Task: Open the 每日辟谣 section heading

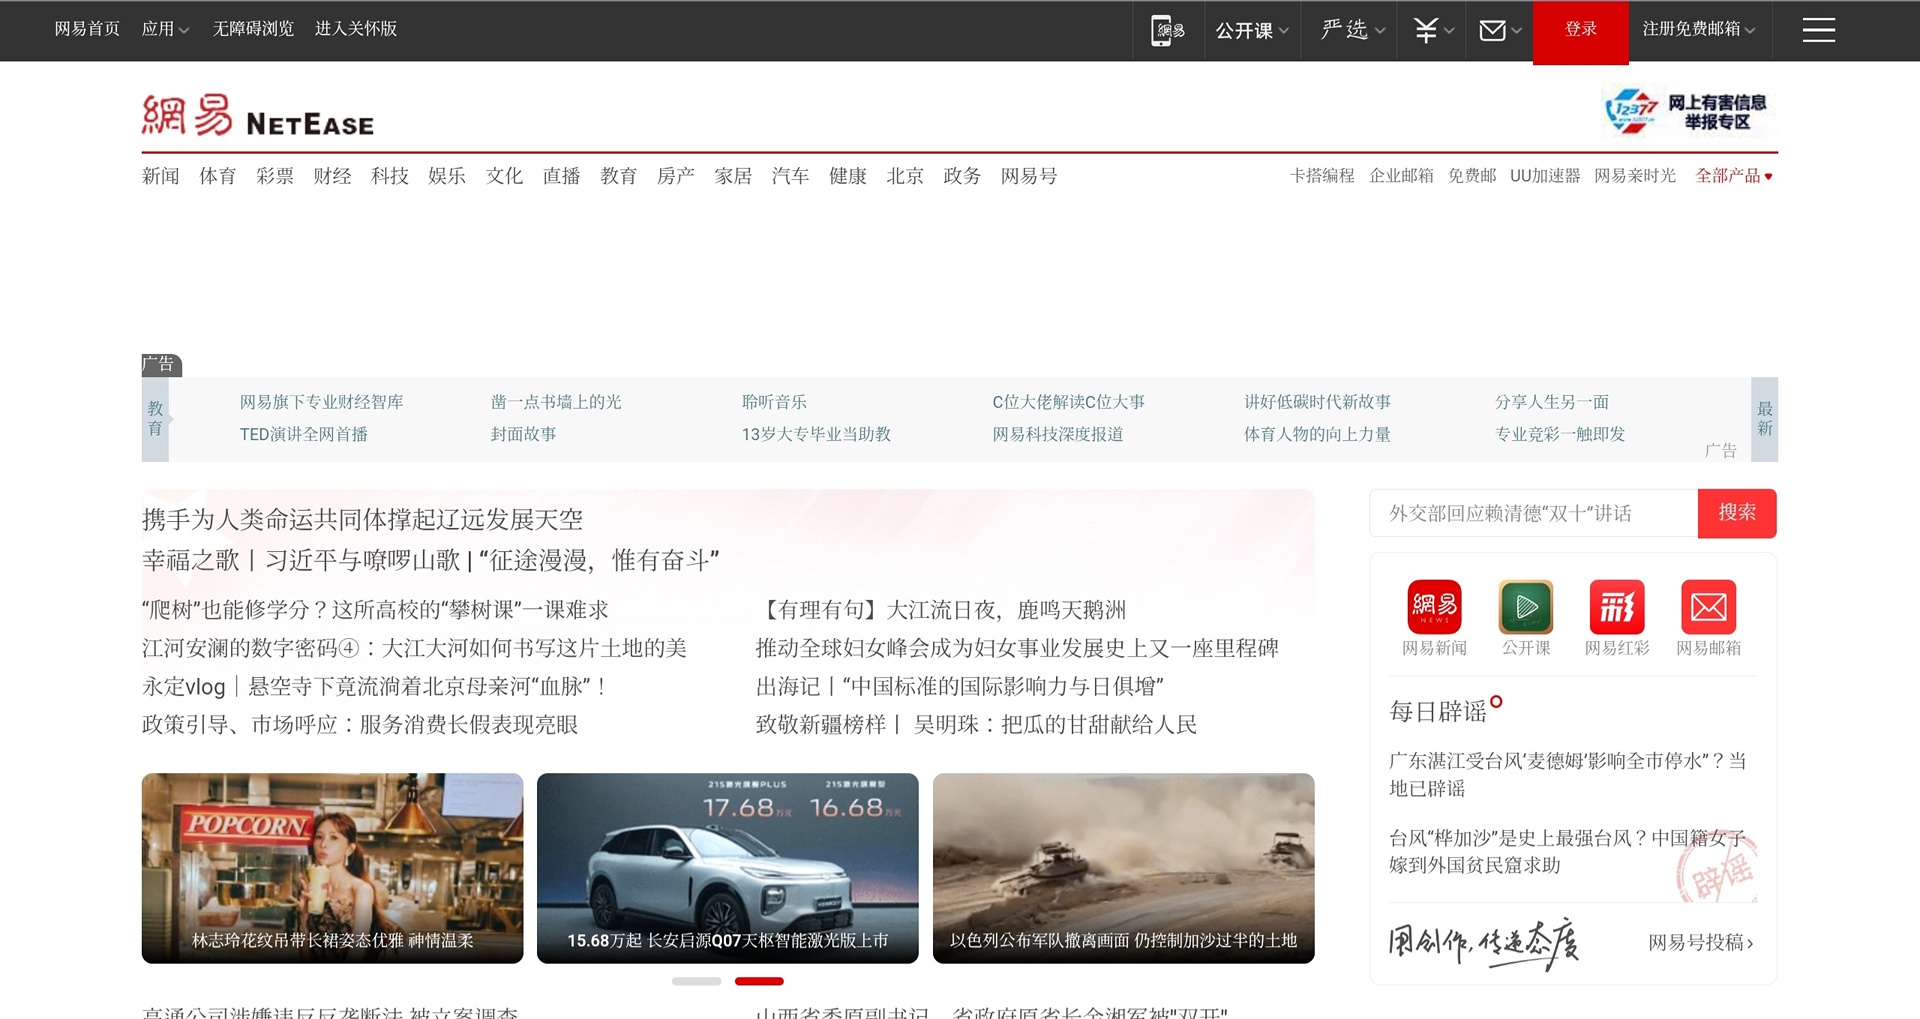Action: point(1438,712)
